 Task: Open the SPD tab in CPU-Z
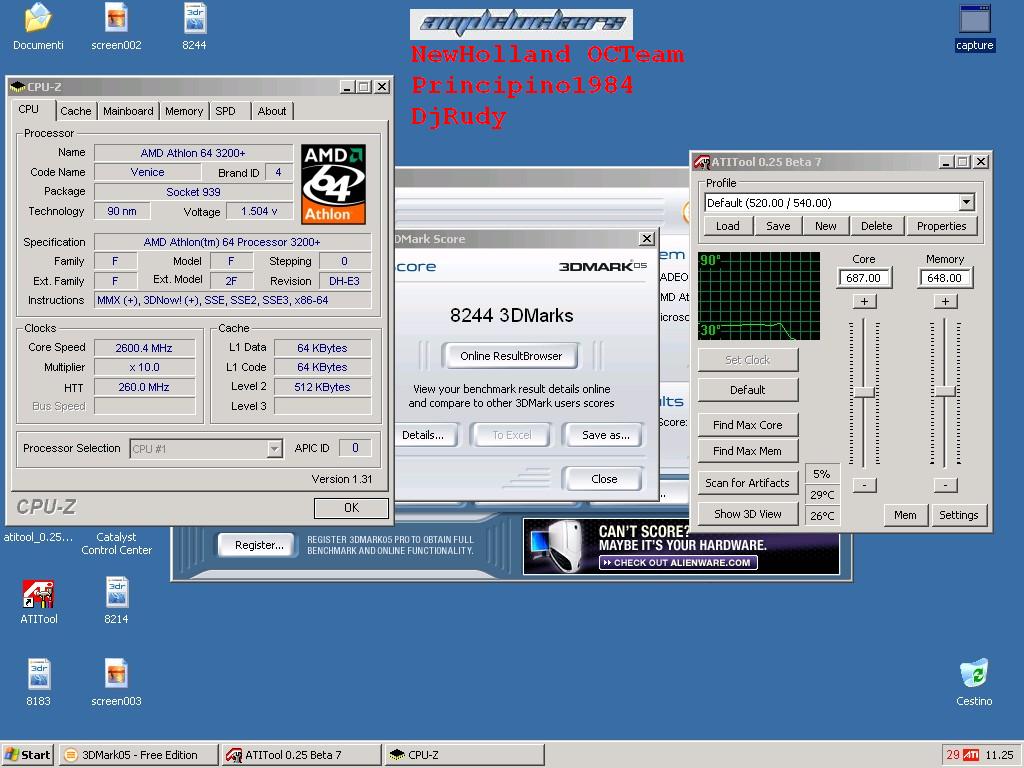[225, 111]
